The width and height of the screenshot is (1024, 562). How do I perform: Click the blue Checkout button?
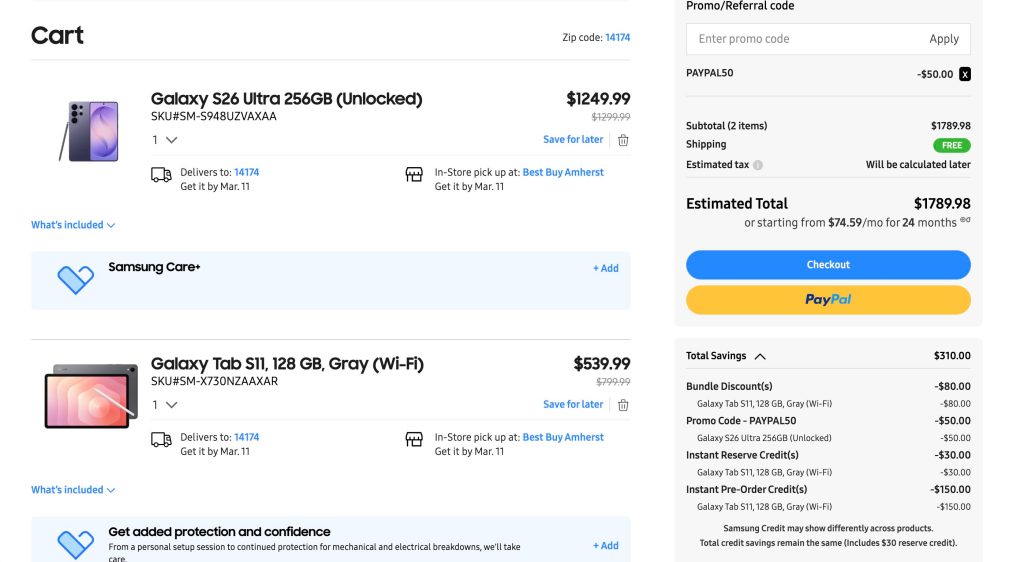point(828,265)
